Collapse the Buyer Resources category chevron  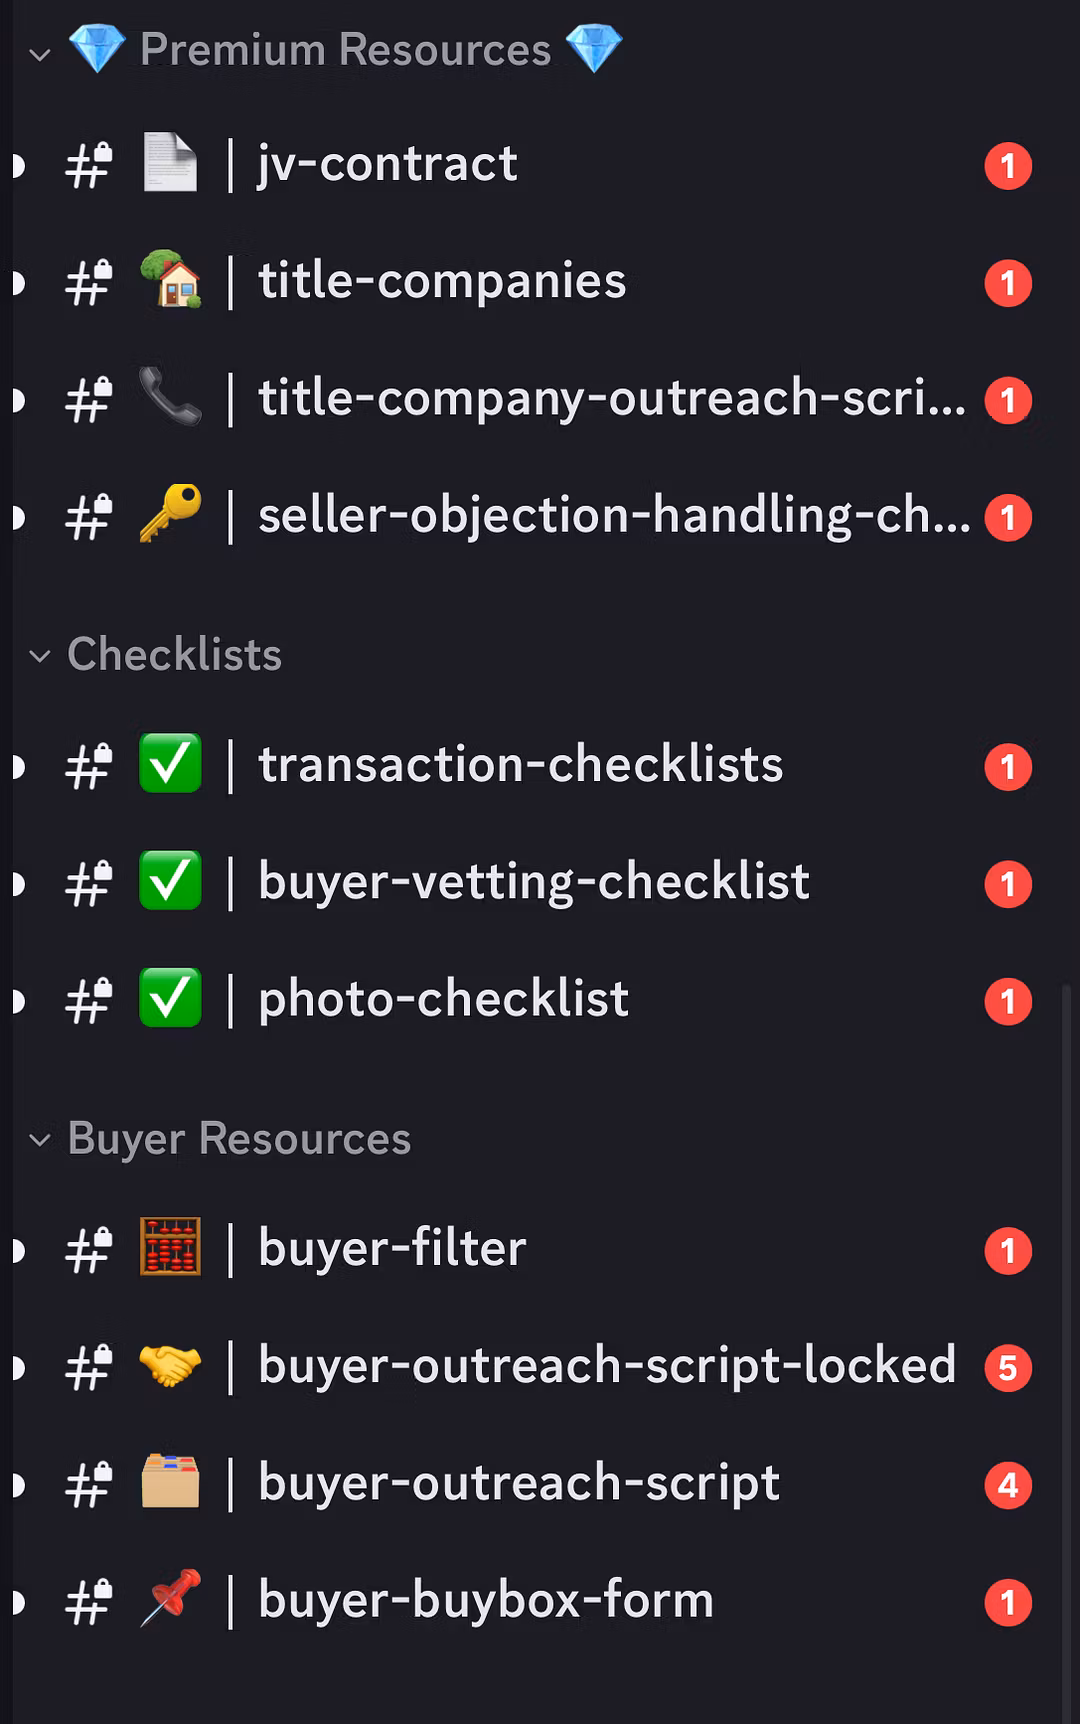[40, 1140]
